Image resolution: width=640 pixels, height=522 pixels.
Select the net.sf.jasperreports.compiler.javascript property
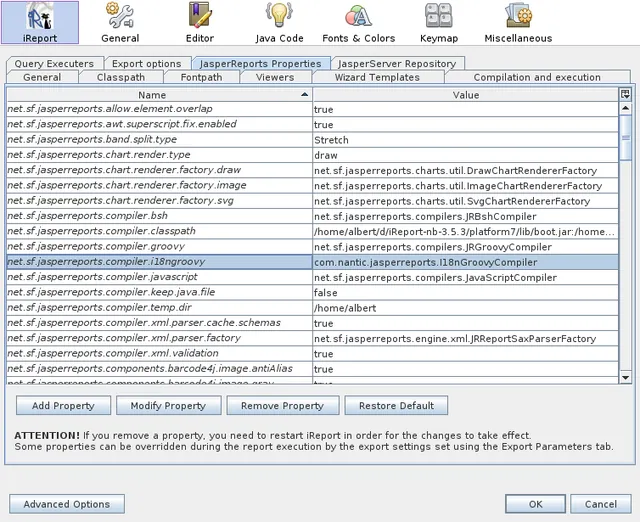point(160,277)
